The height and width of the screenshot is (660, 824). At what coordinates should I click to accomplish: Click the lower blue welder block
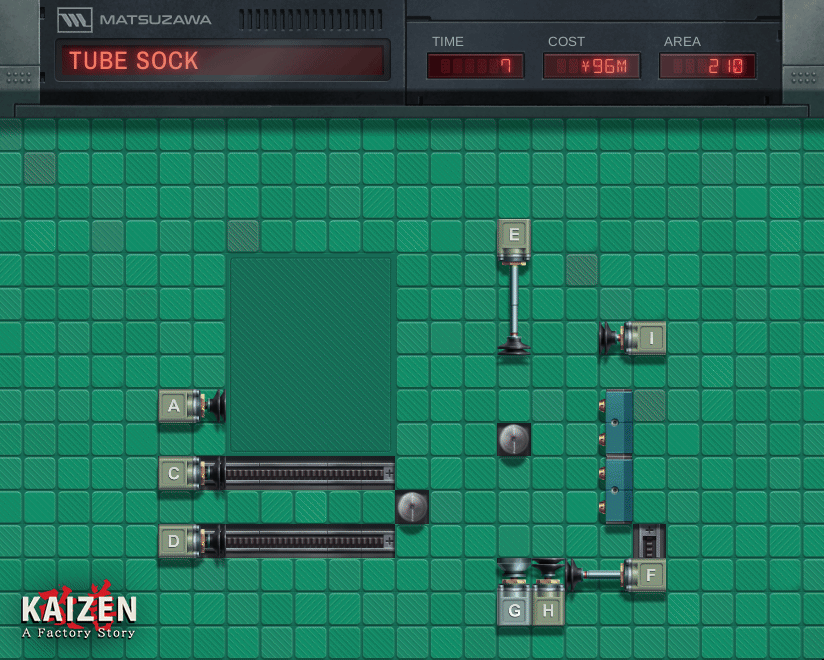point(617,490)
